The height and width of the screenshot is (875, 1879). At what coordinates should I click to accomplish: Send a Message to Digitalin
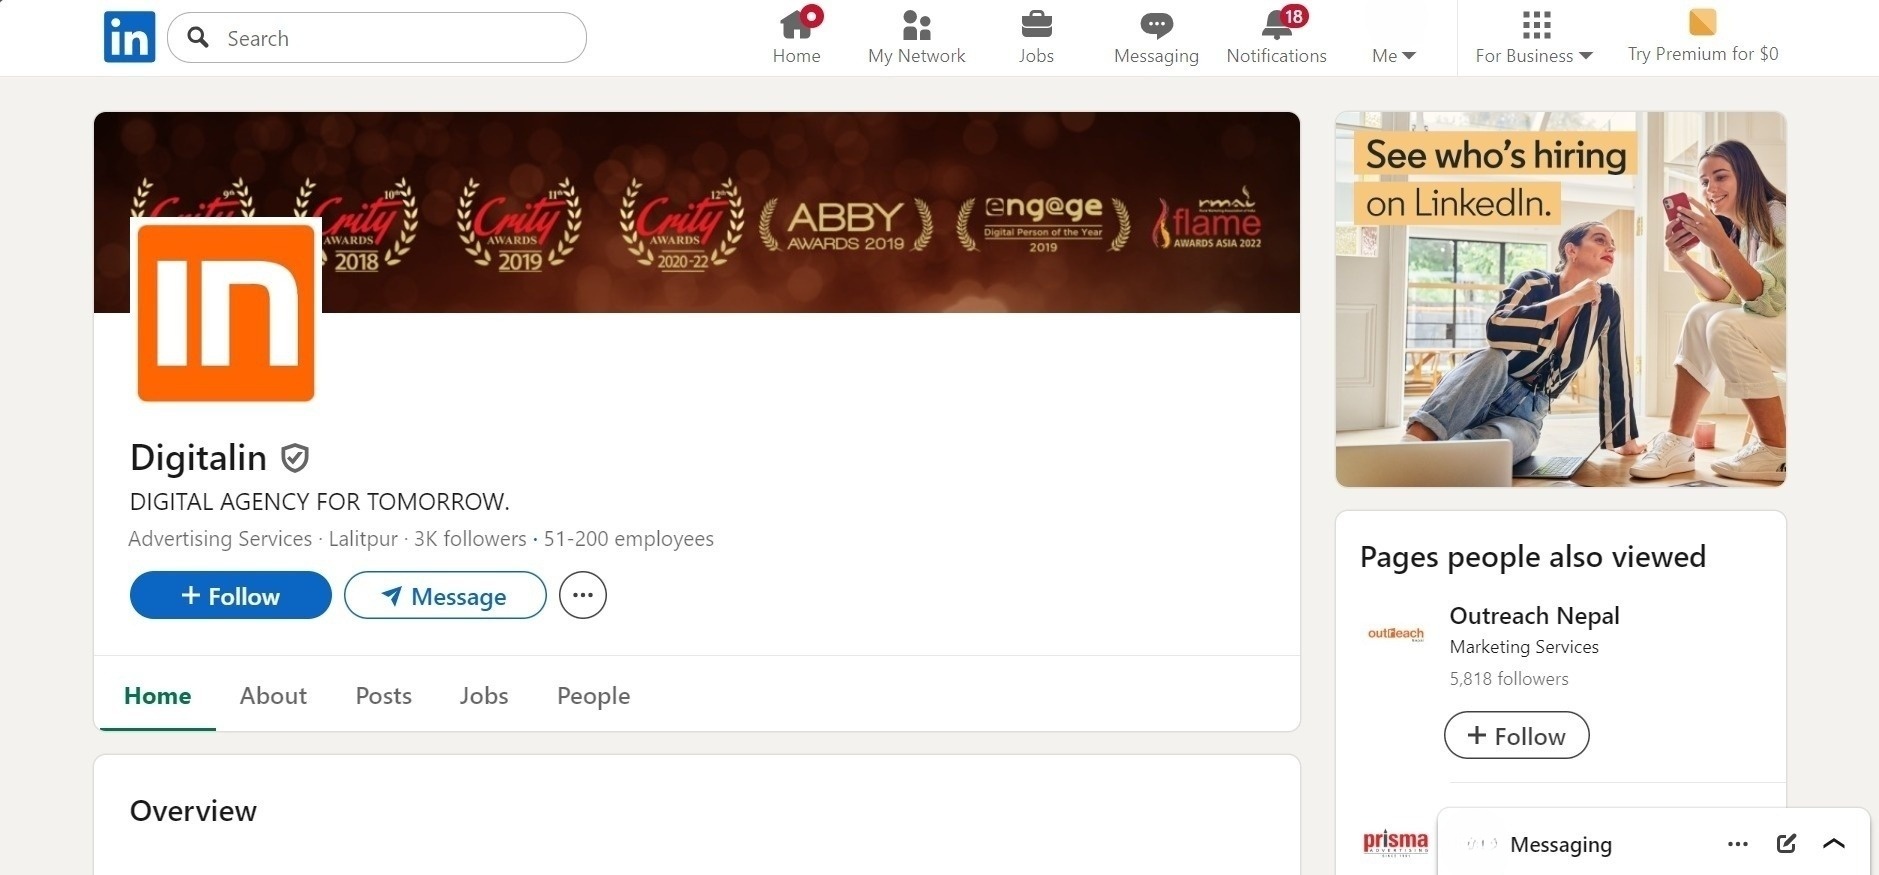tap(445, 596)
